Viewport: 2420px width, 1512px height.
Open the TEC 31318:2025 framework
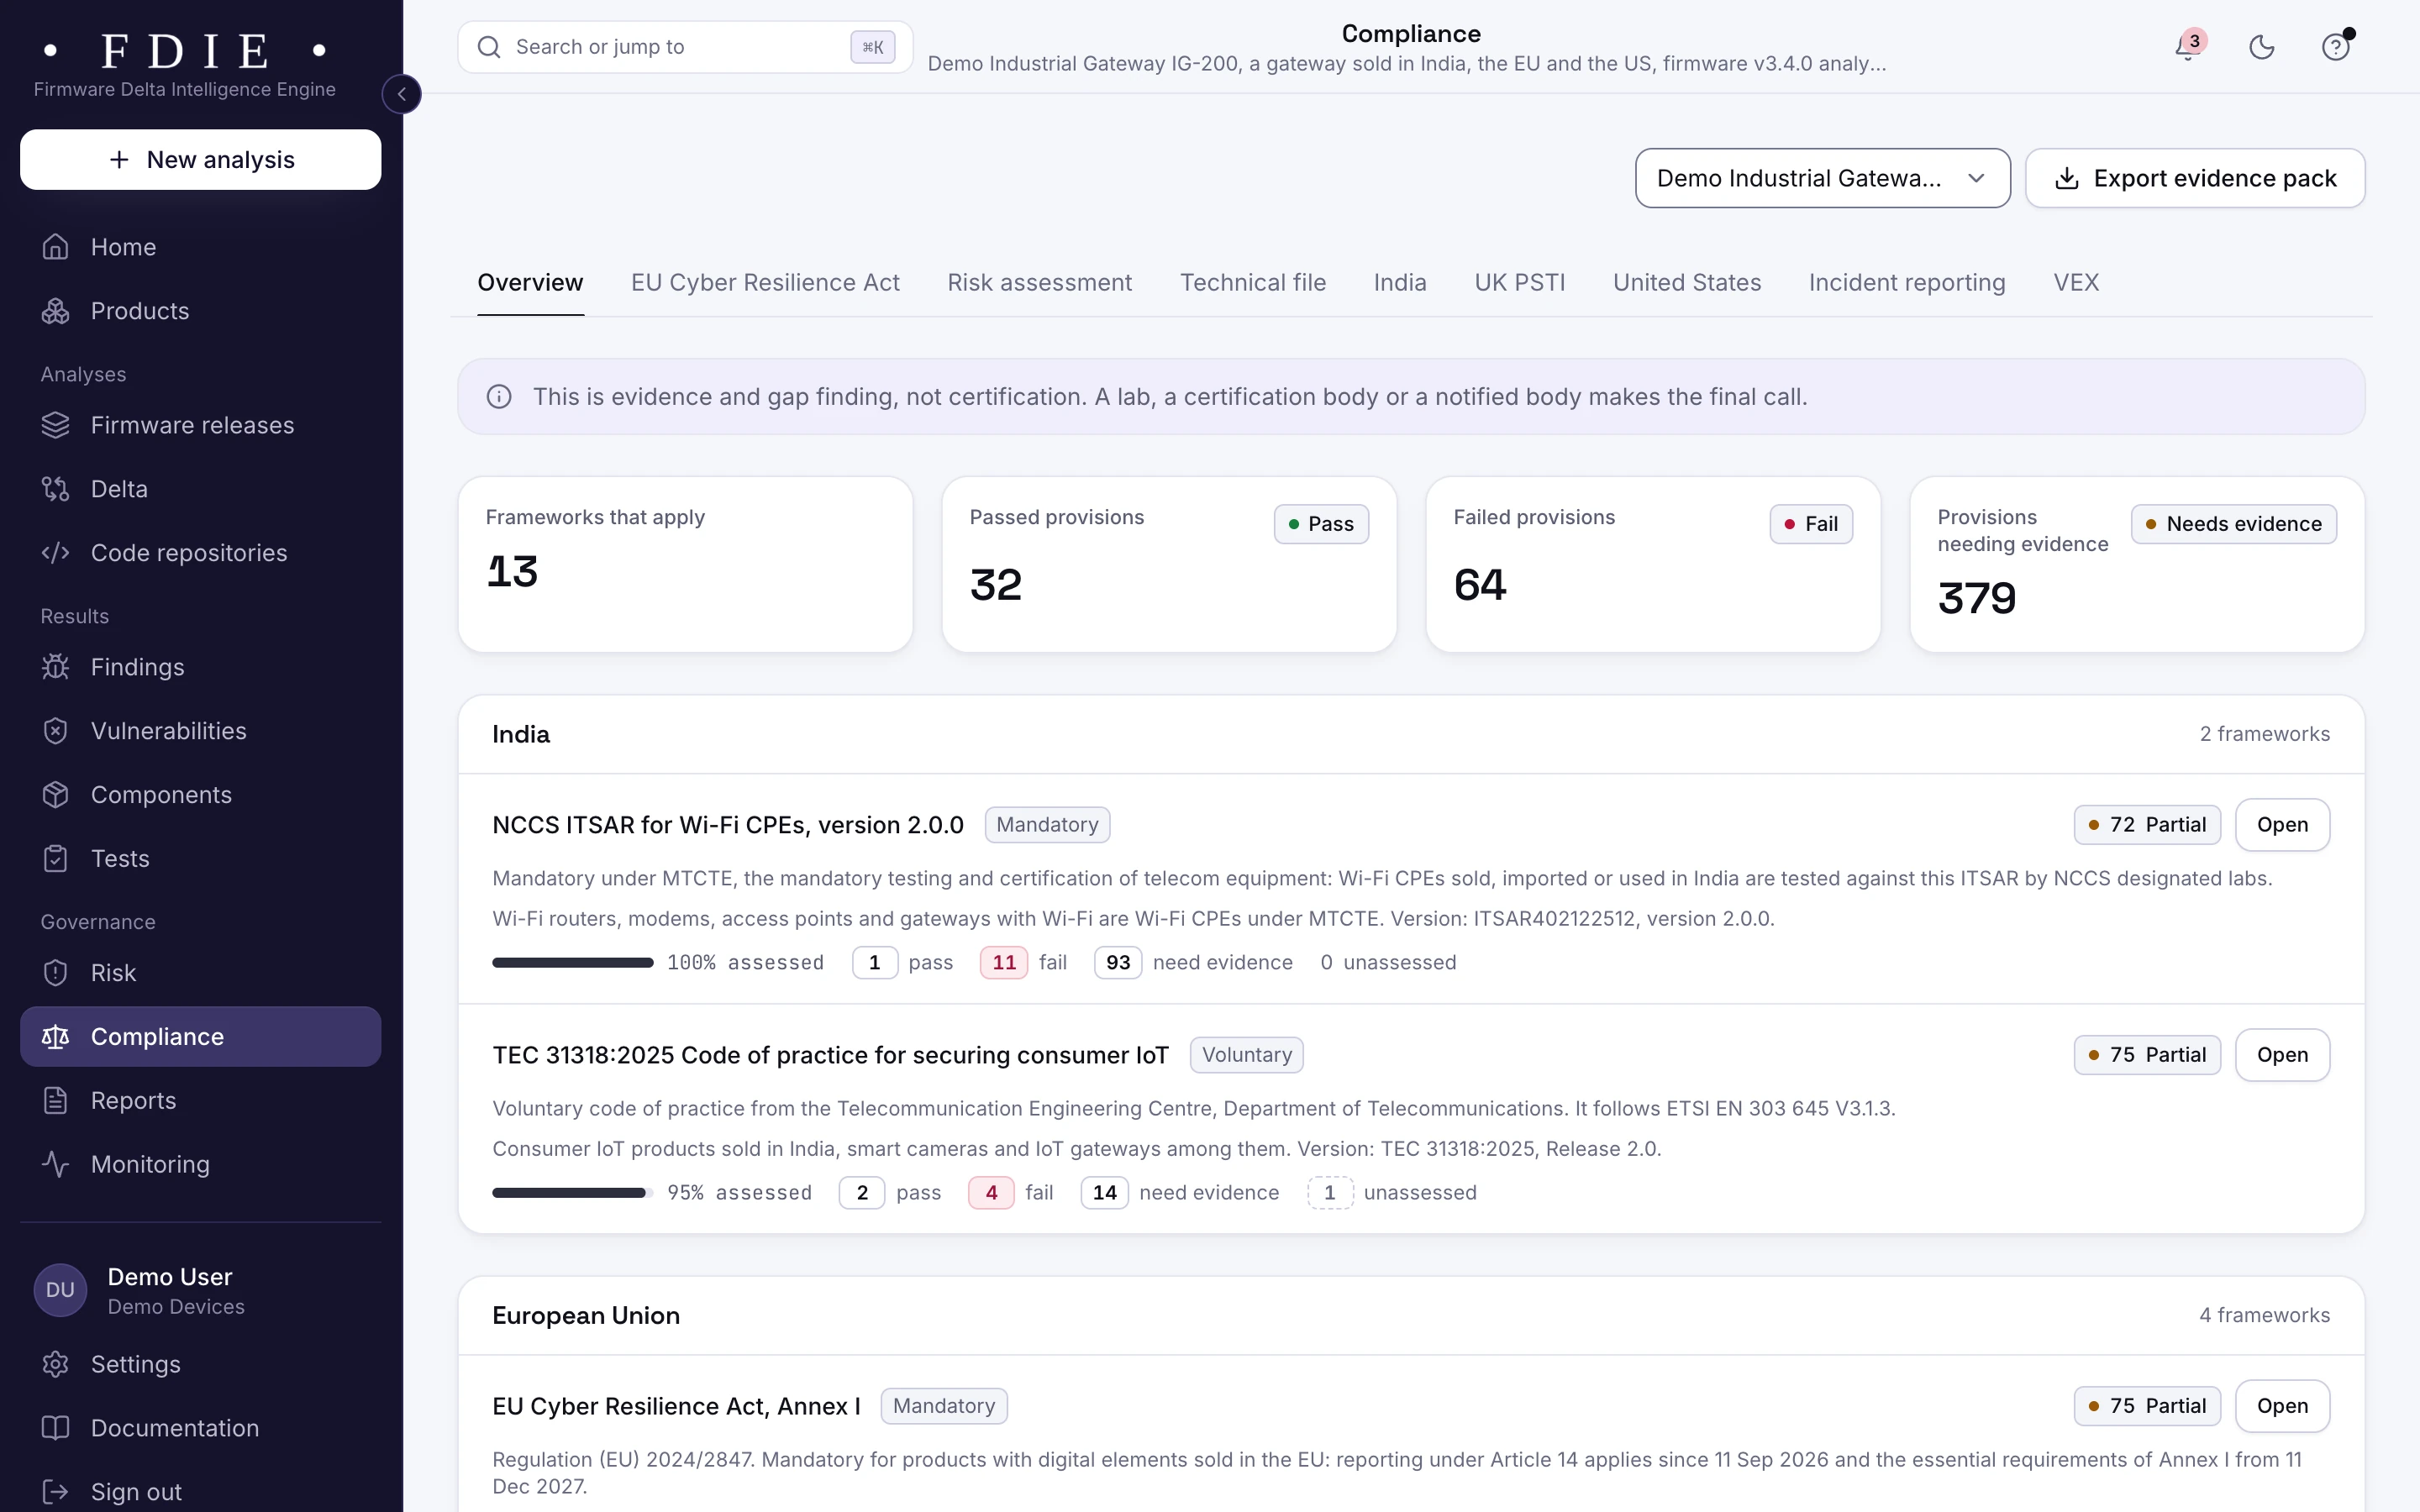pos(2282,1055)
